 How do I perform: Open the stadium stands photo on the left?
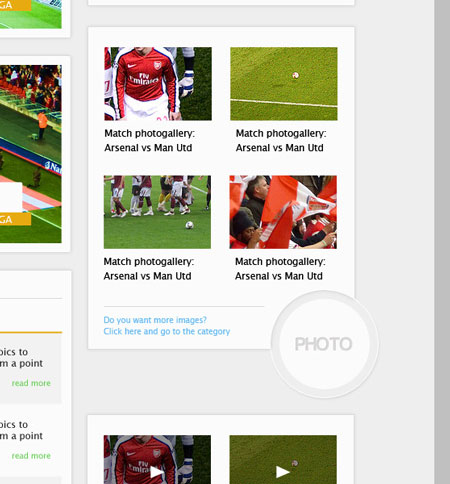(31, 154)
